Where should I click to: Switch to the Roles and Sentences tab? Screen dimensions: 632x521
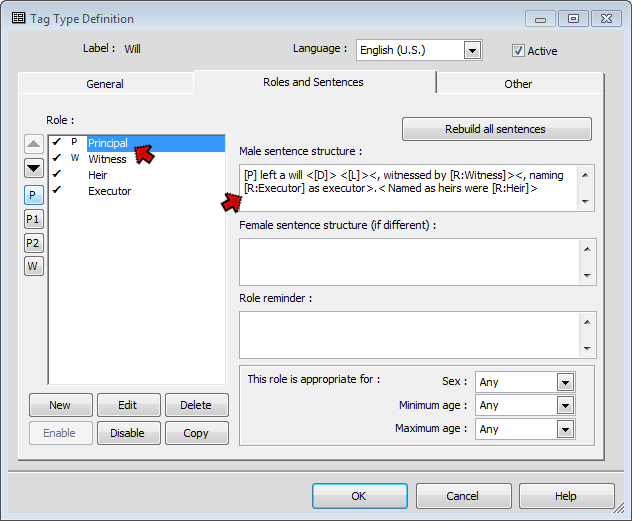(x=314, y=82)
